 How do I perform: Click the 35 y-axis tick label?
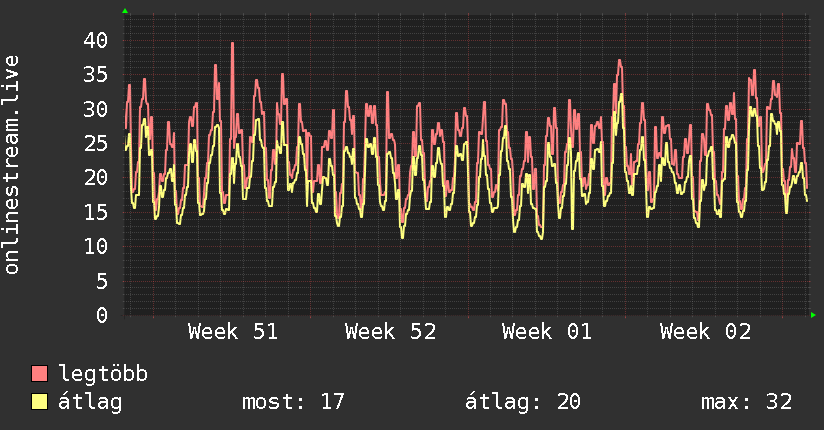pos(96,75)
